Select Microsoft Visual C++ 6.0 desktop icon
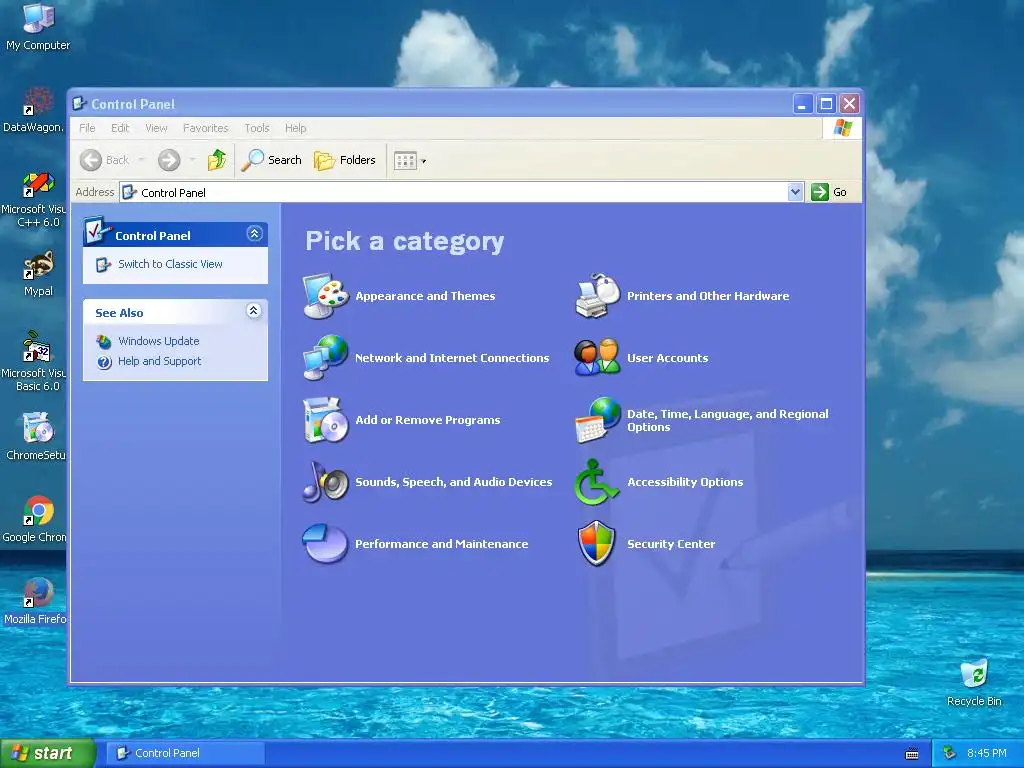Image resolution: width=1024 pixels, height=768 pixels. point(34,199)
